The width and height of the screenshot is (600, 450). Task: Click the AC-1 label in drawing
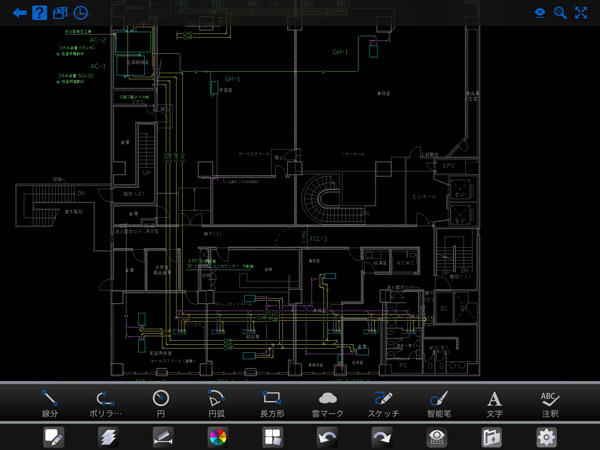click(x=98, y=66)
